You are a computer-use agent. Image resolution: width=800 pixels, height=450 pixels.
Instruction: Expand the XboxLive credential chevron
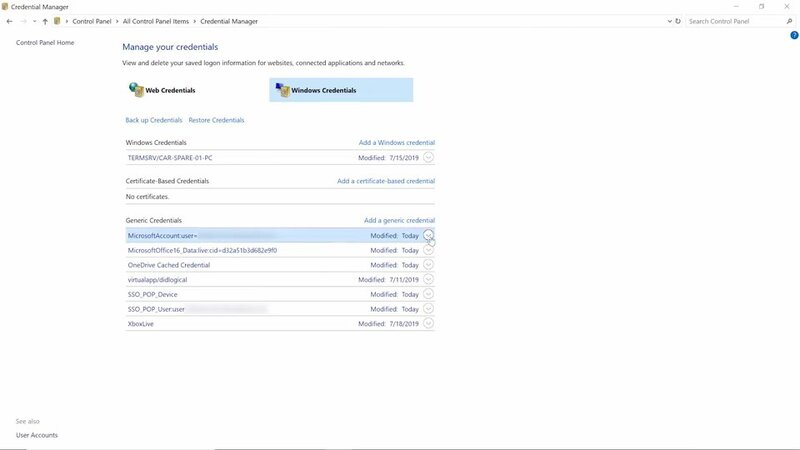click(x=429, y=323)
